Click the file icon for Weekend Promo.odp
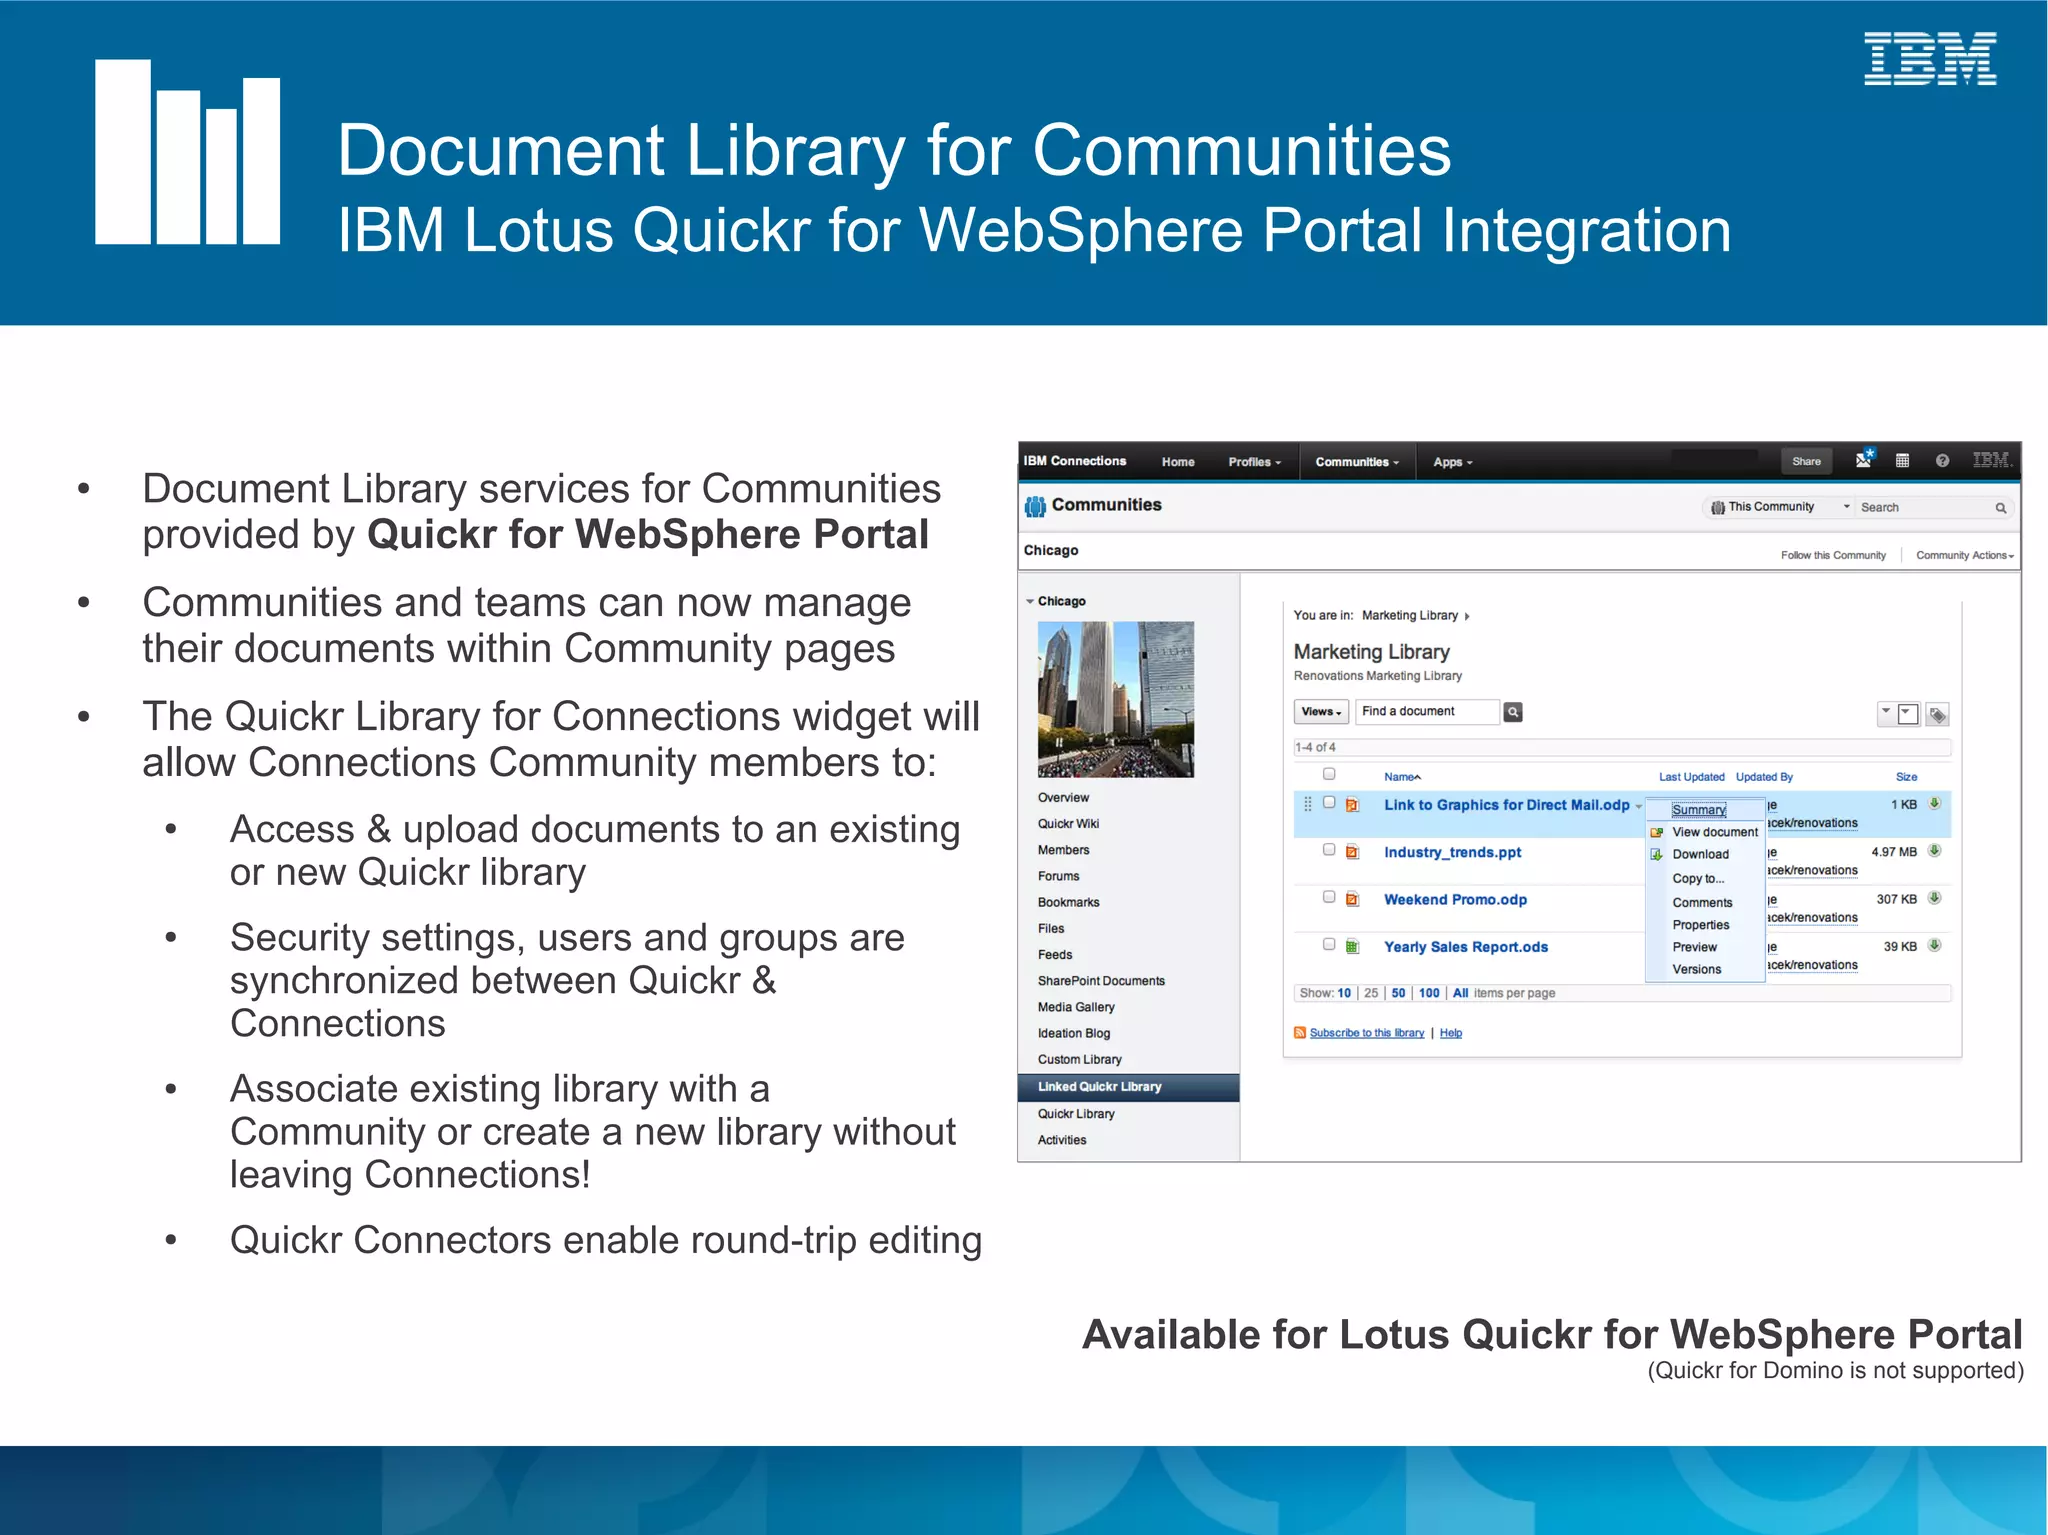Screen dimensions: 2048x1535 (x=1352, y=899)
